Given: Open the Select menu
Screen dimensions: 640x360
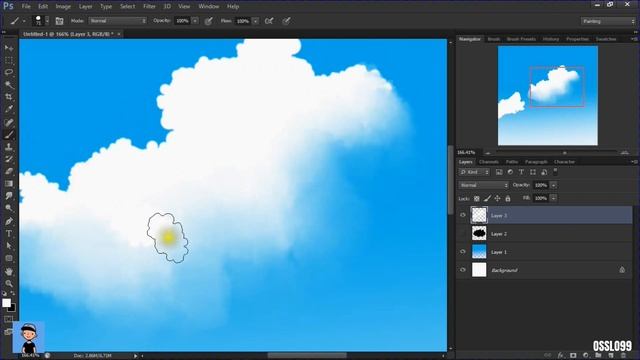Looking at the screenshot, I should tap(127, 7).
